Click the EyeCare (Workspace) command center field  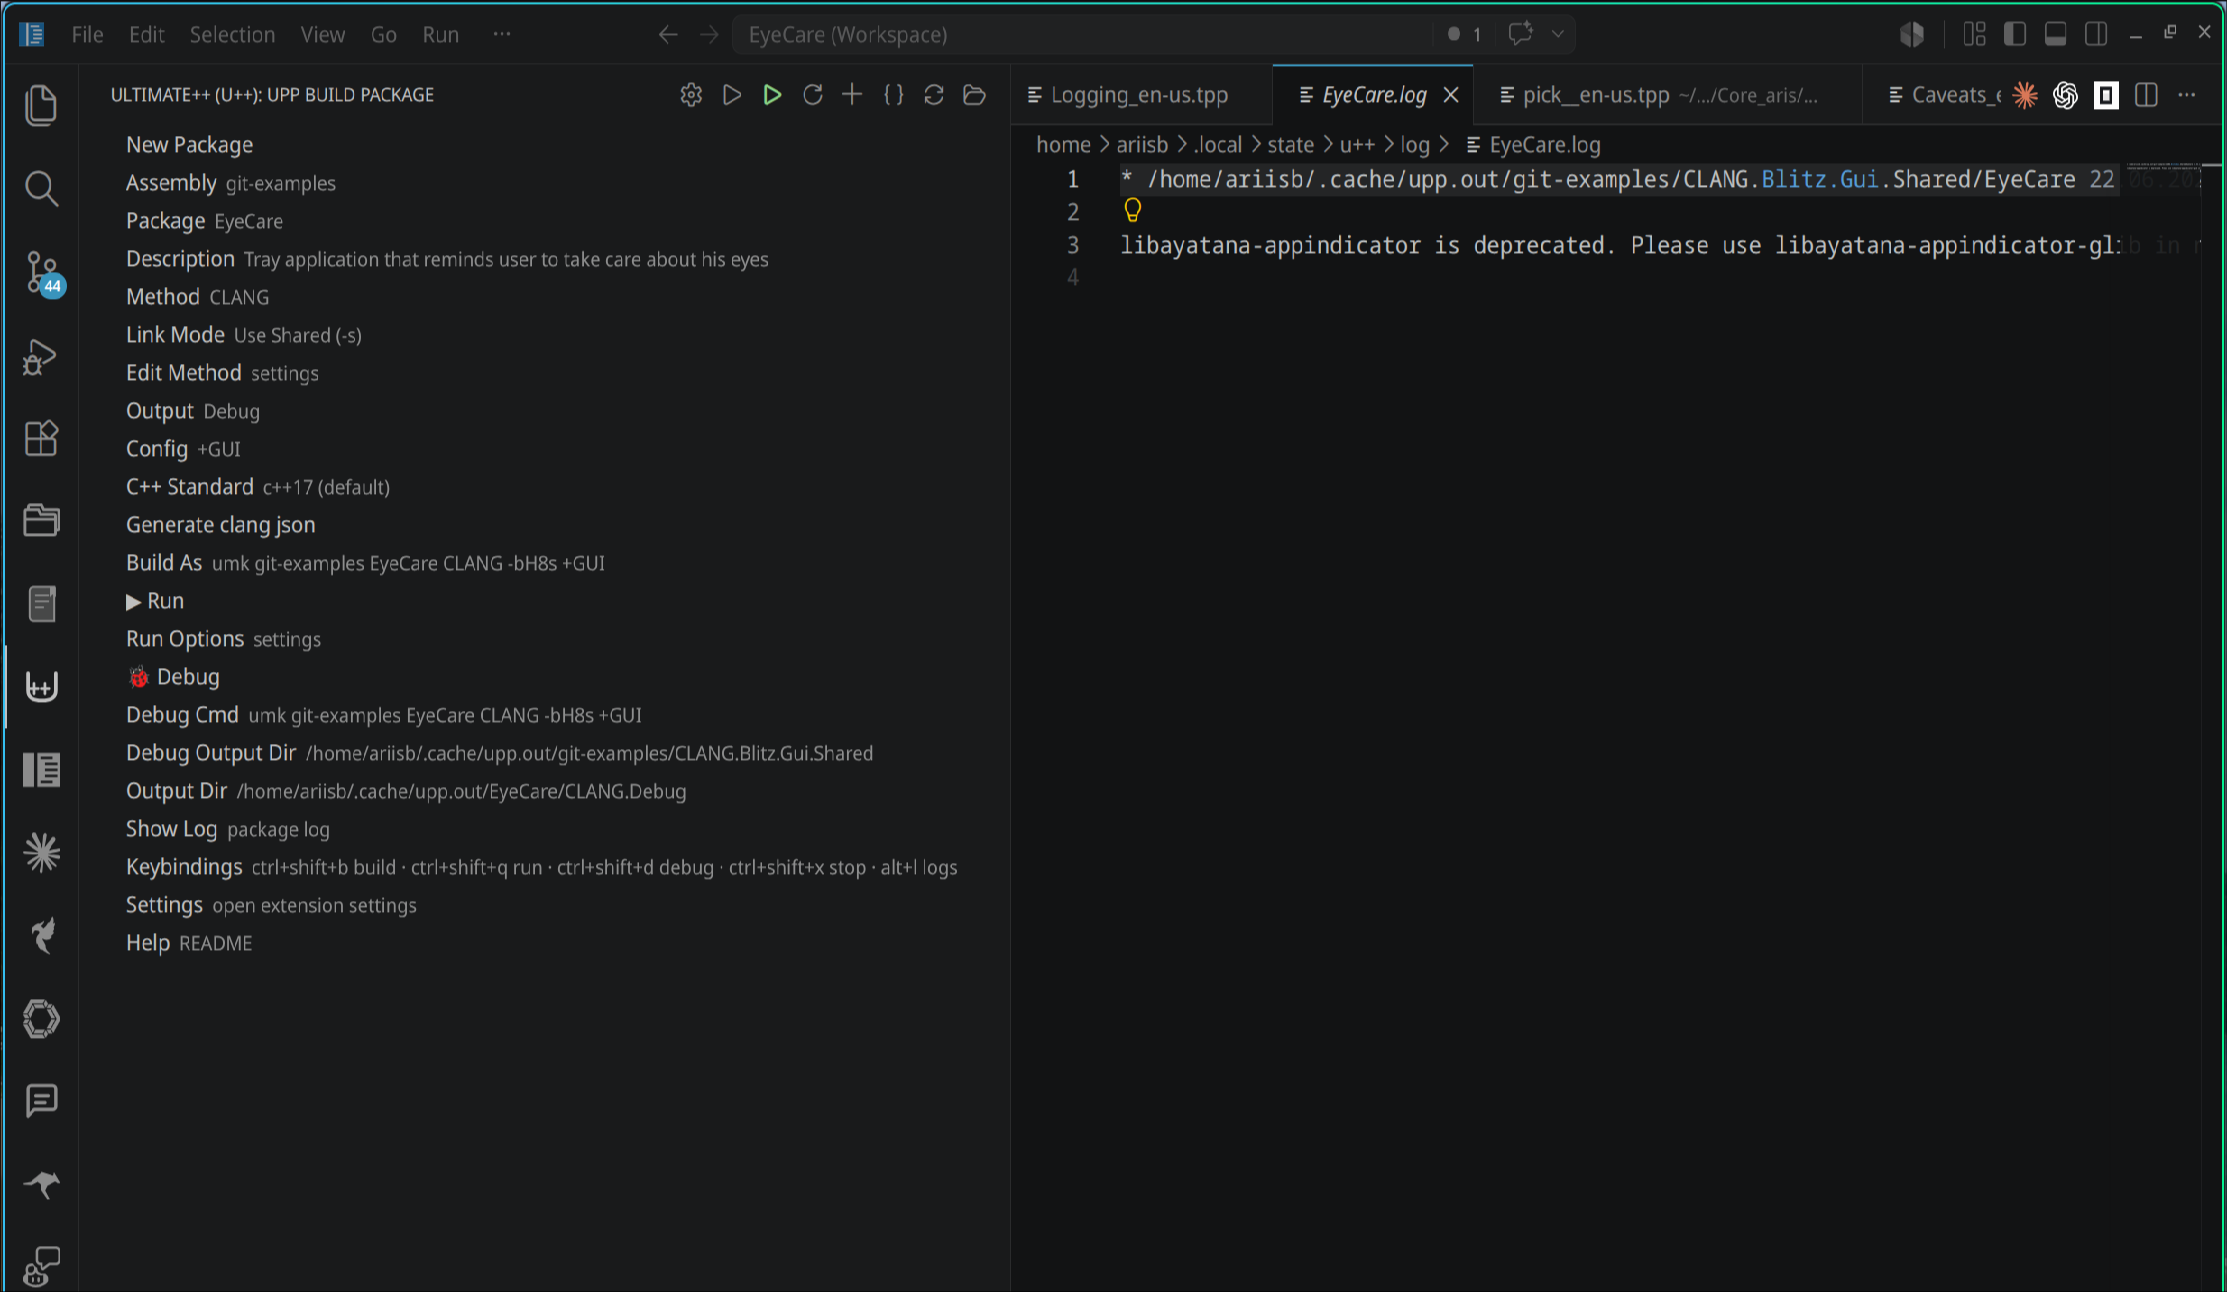pyautogui.click(x=1082, y=35)
